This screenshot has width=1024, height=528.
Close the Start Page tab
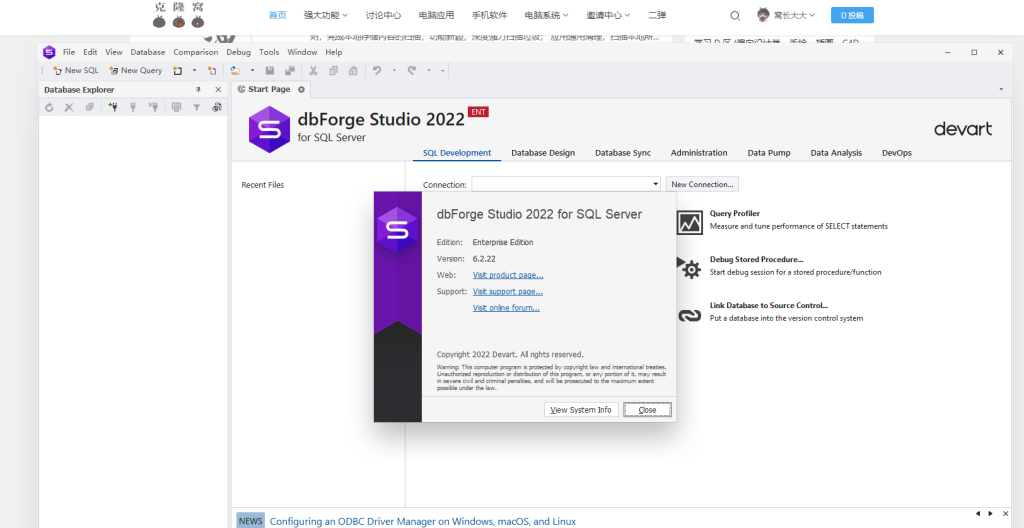[301, 90]
